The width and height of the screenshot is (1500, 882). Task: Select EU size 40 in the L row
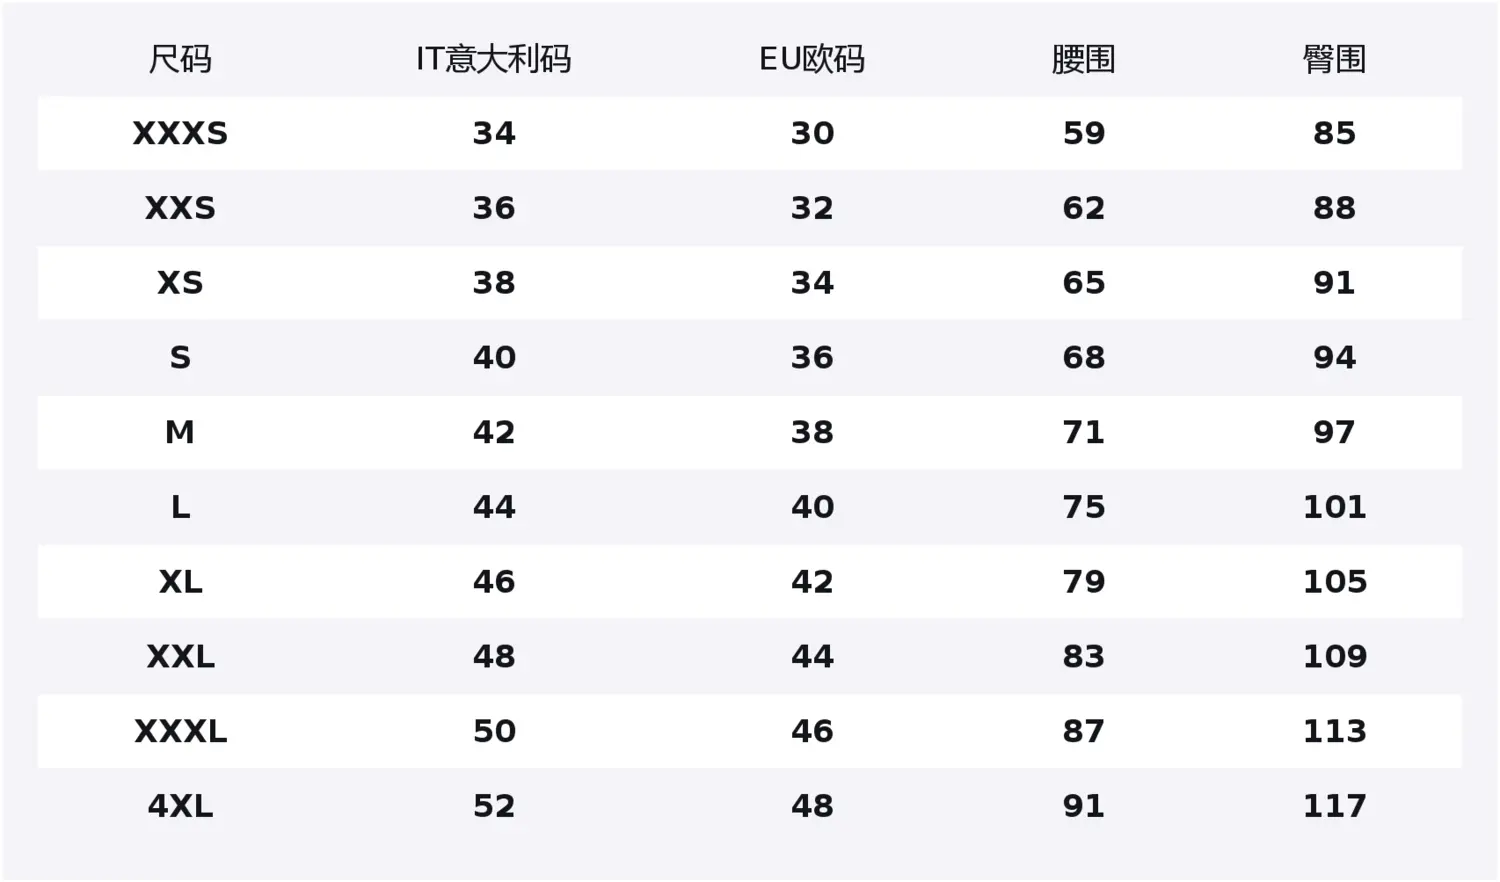click(x=812, y=507)
